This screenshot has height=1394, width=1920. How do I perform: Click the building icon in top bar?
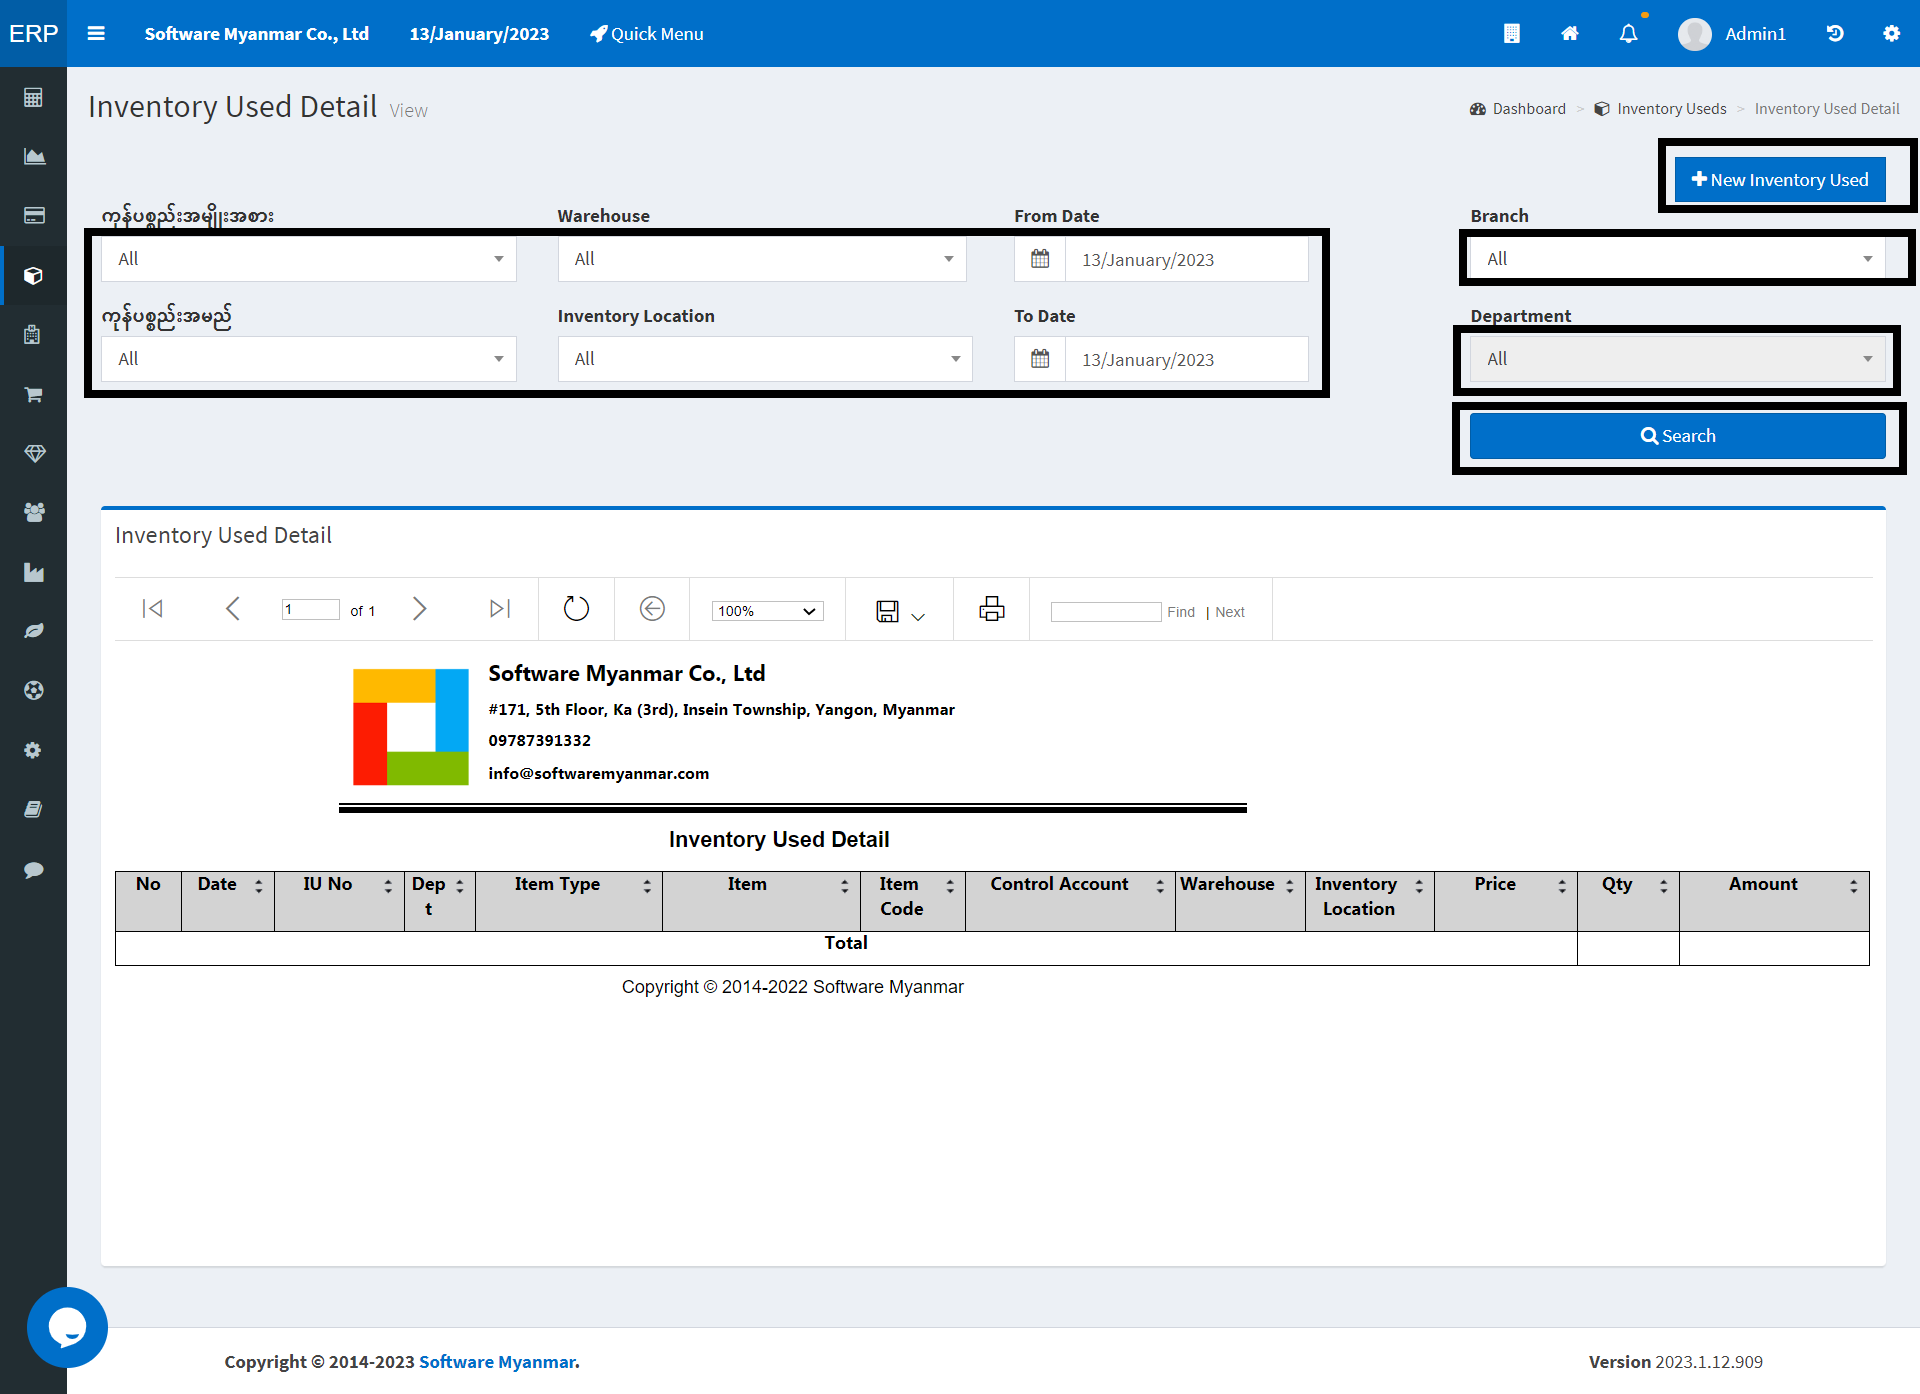(1511, 33)
